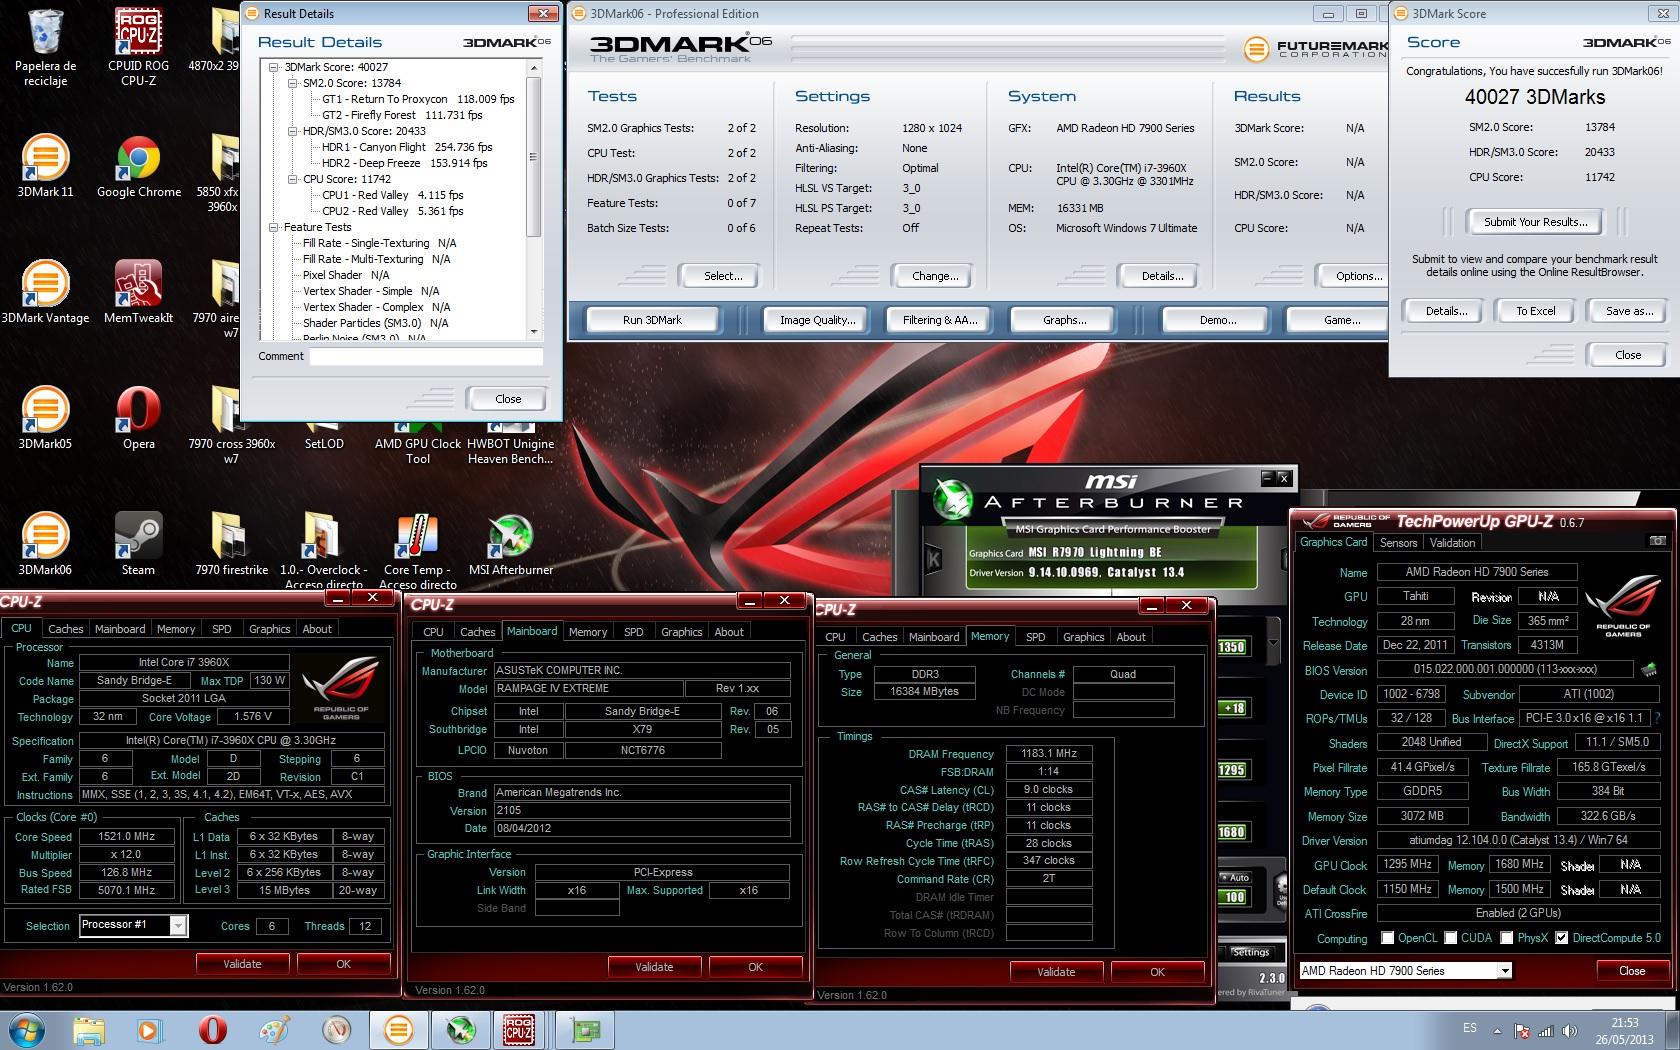Image resolution: width=1680 pixels, height=1050 pixels.
Task: Launch Core Temp desktop shortcut
Action: tap(418, 550)
